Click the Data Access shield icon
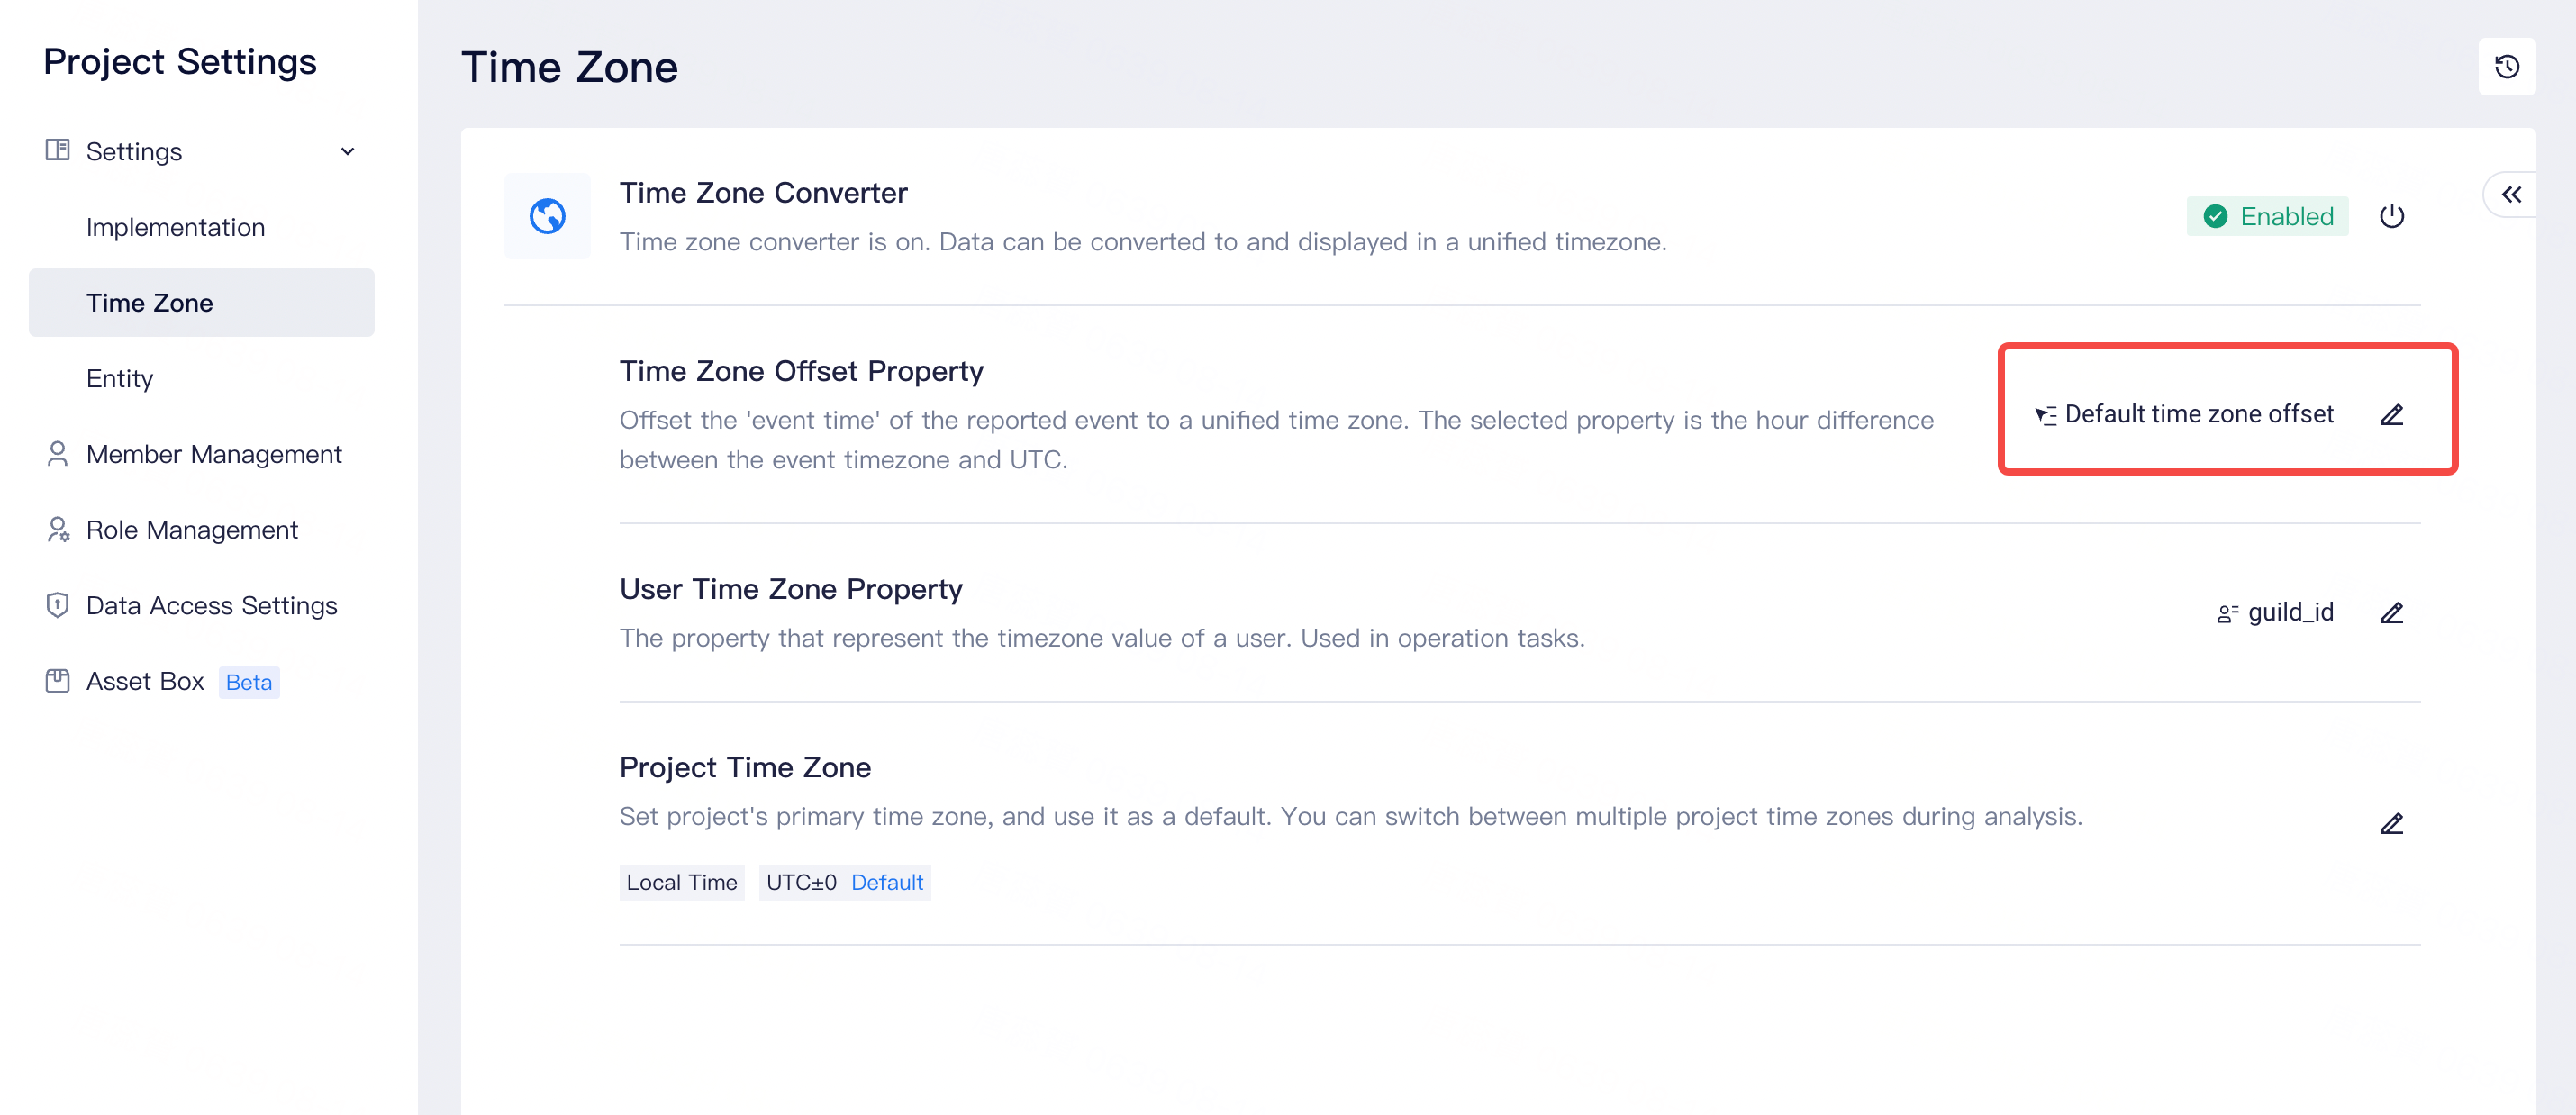 pyautogui.click(x=57, y=605)
